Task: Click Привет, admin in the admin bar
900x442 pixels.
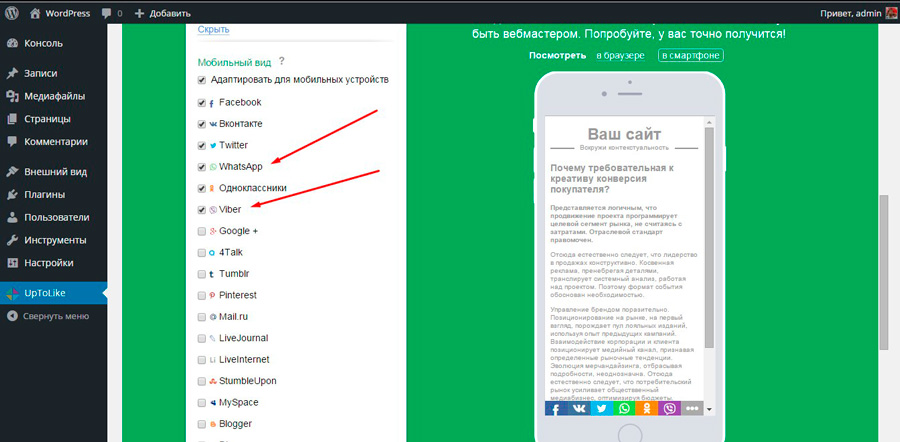Action: (851, 13)
